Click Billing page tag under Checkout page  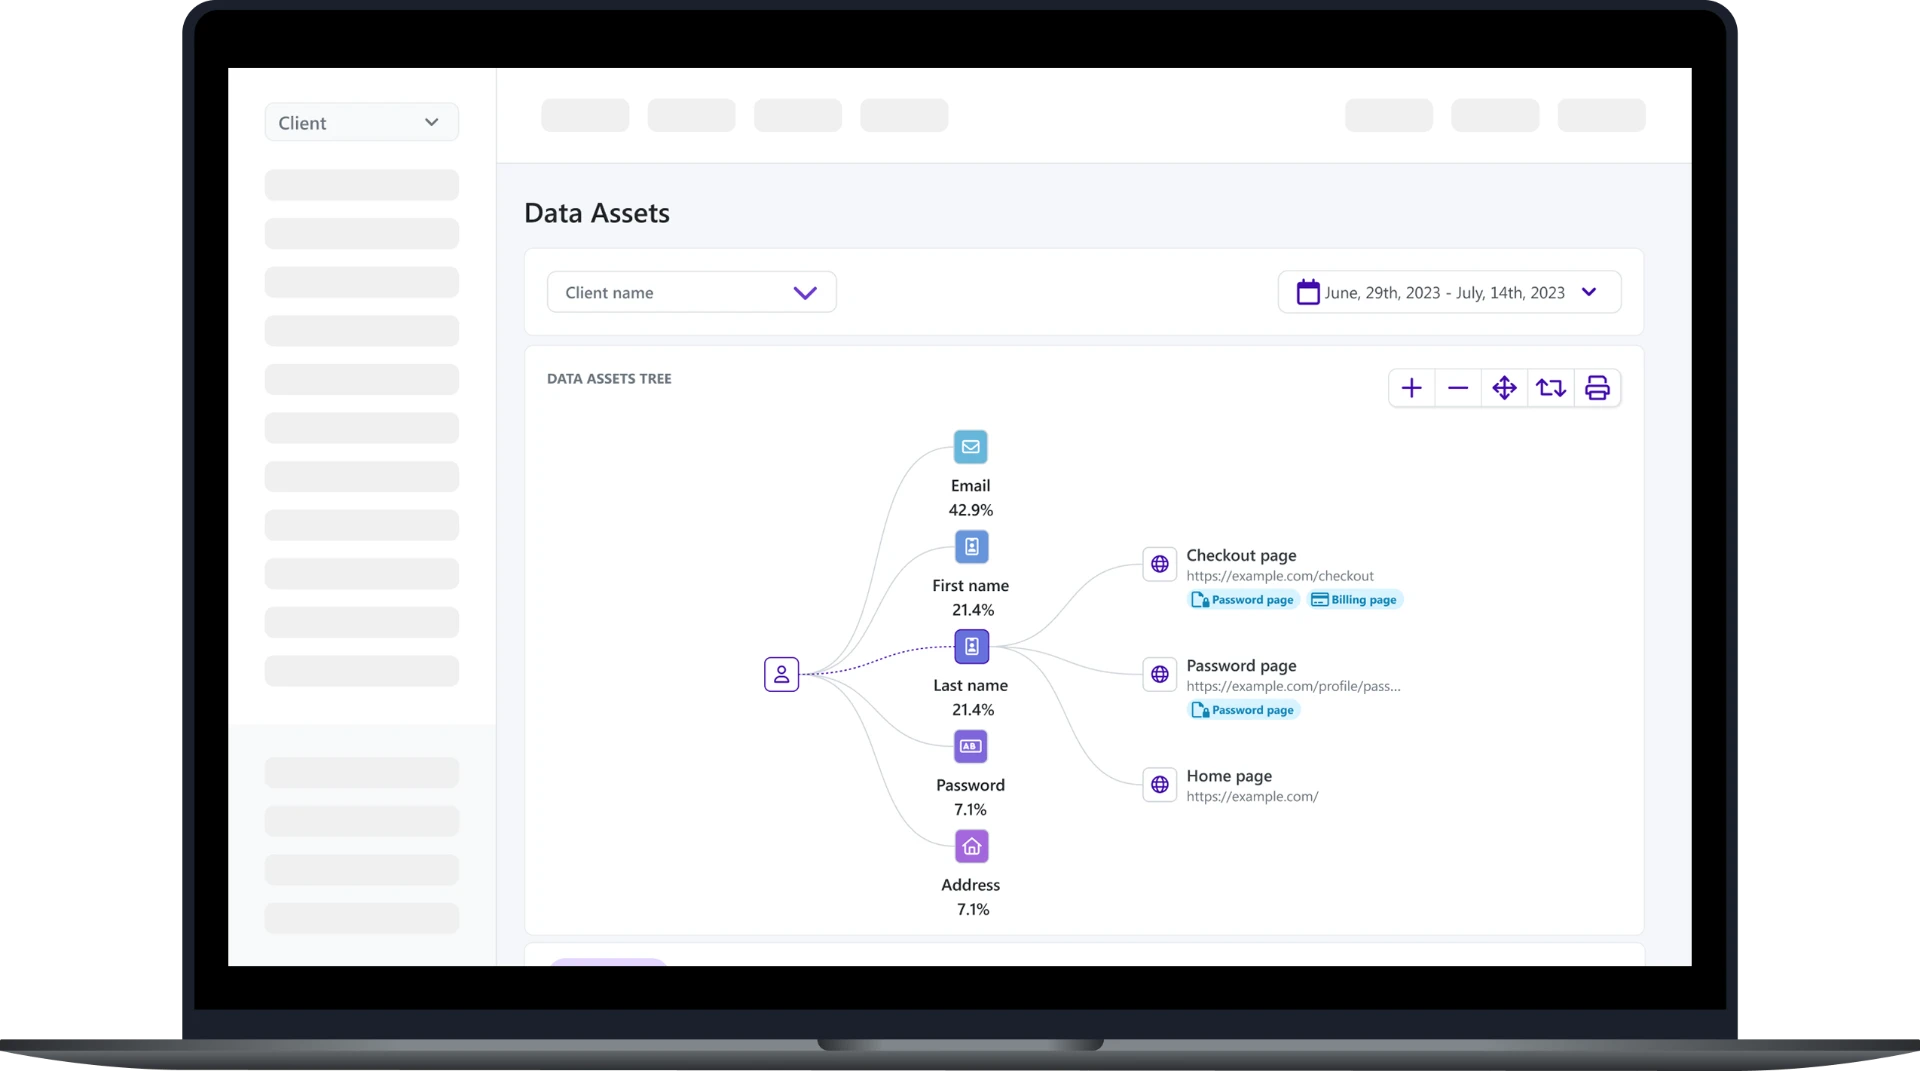[x=1354, y=600]
